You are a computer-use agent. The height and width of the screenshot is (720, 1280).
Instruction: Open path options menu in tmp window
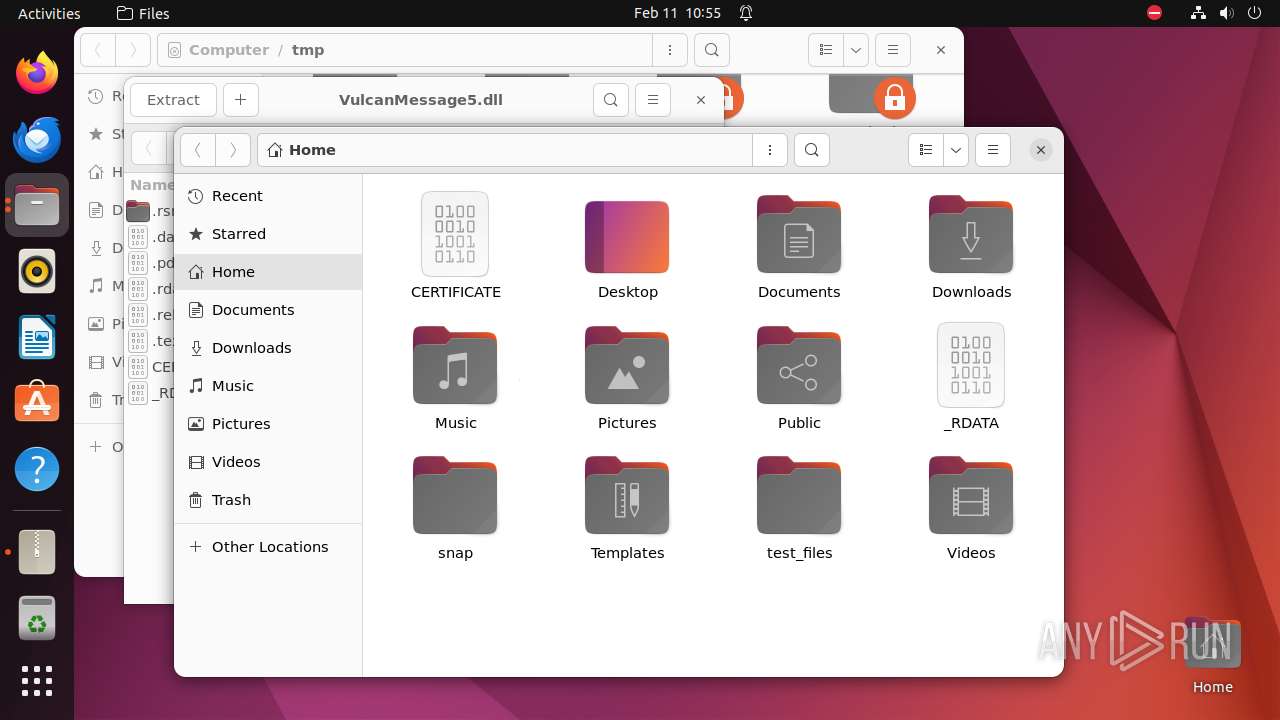click(x=669, y=50)
